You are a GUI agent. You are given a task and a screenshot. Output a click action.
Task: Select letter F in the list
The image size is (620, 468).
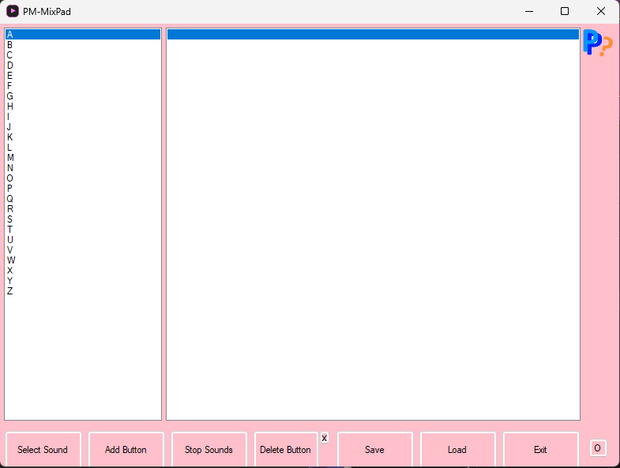83,86
